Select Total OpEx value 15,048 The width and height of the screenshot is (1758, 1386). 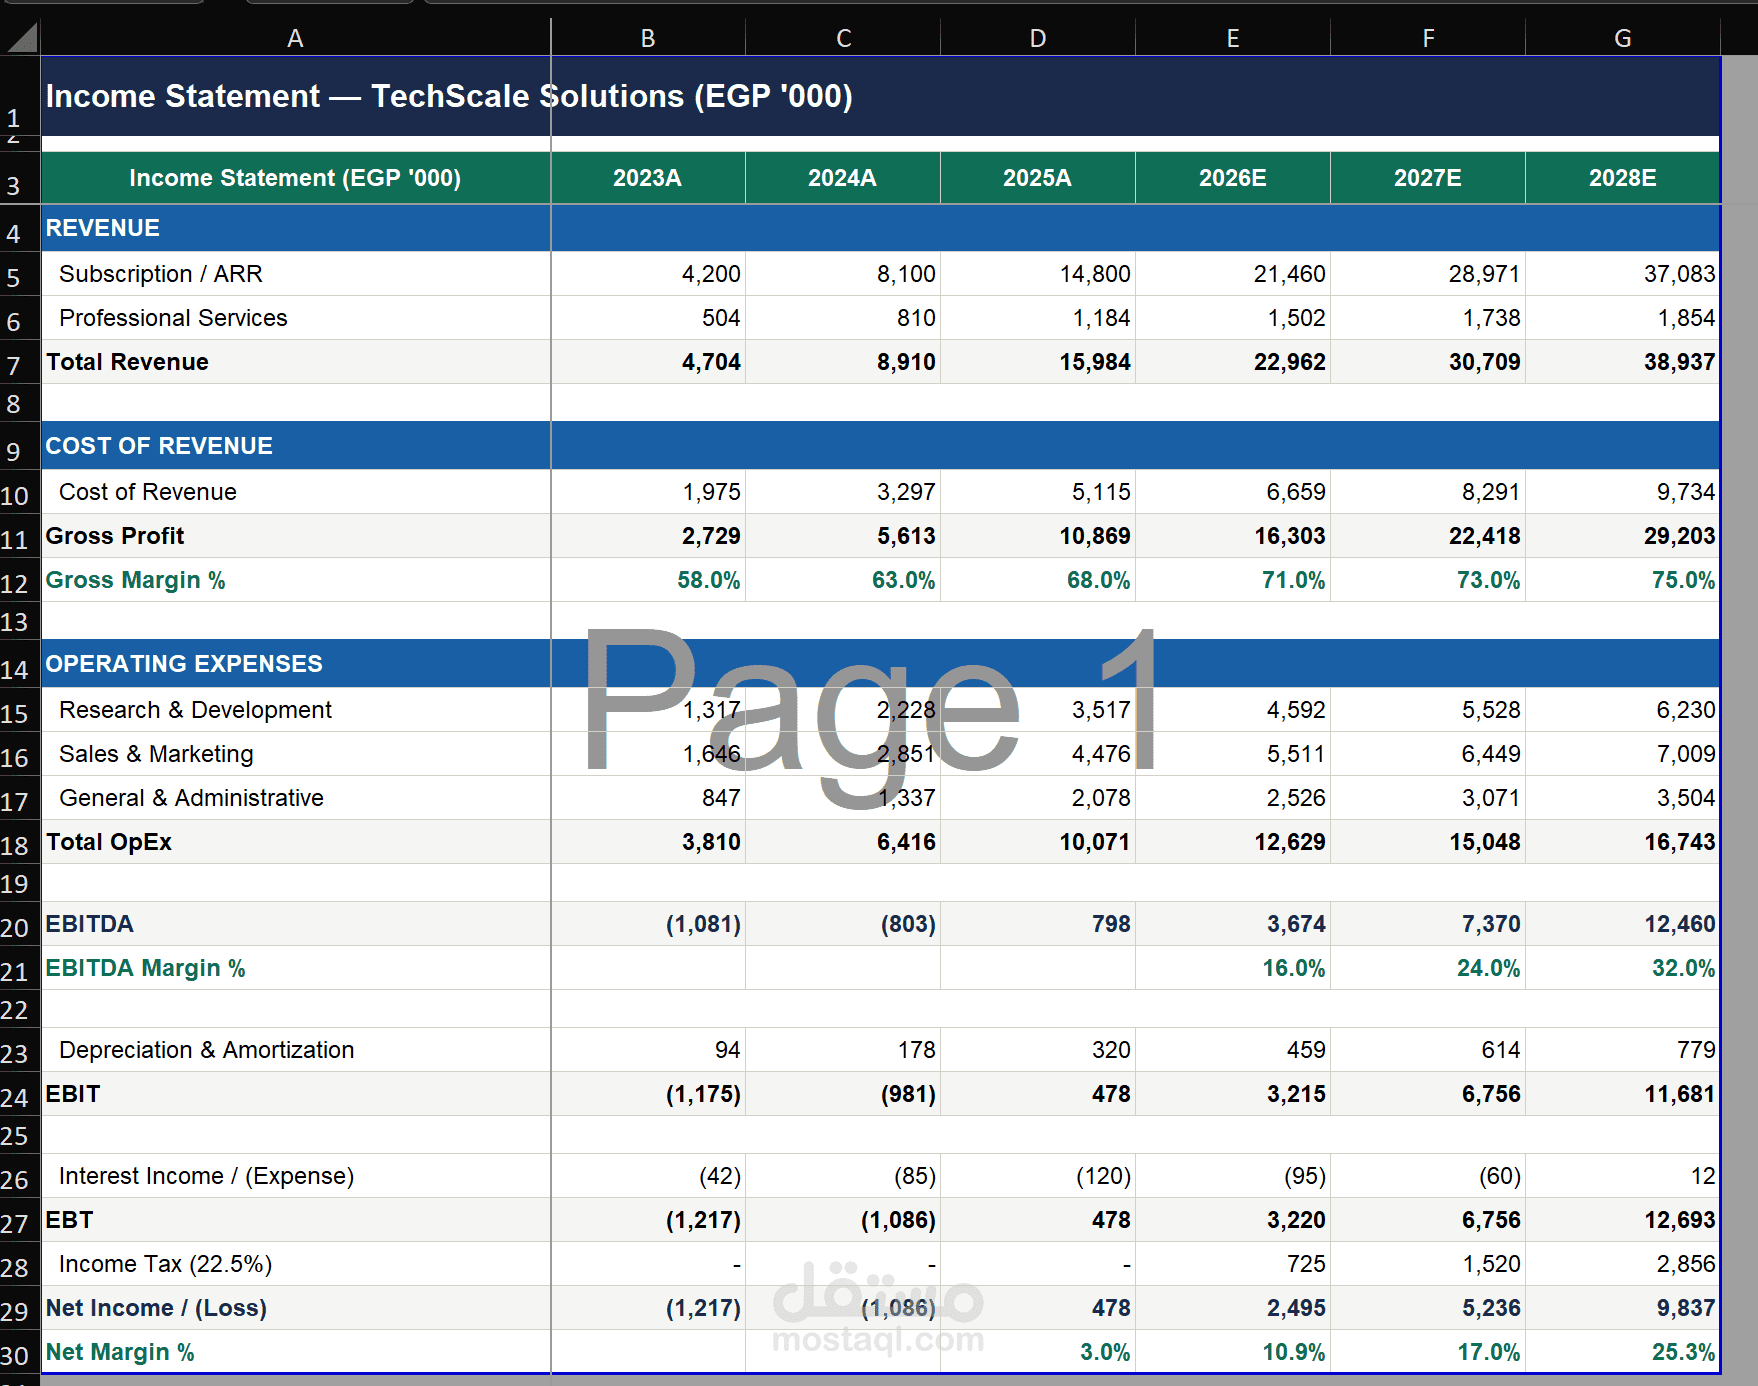pos(1428,842)
